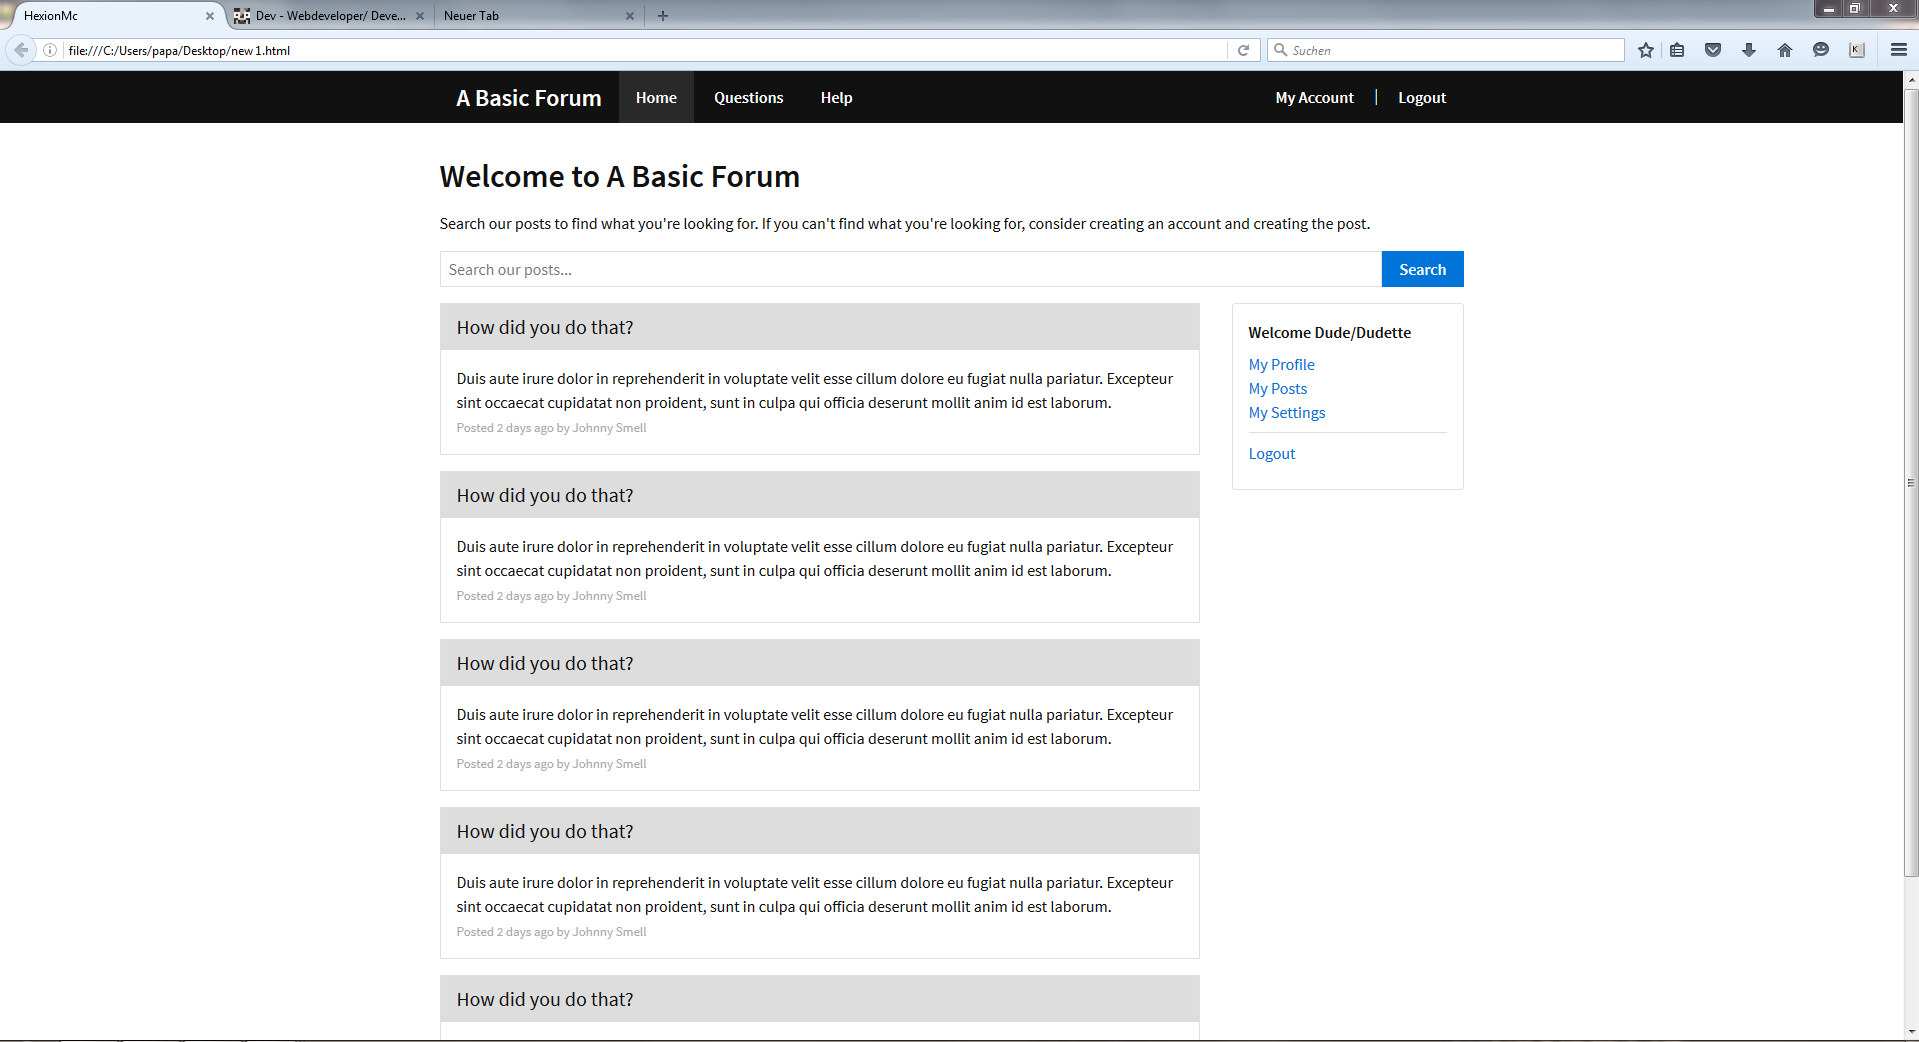The image size is (1919, 1042).
Task: Open the chat bubble icon in the toolbar
Action: pos(1821,50)
